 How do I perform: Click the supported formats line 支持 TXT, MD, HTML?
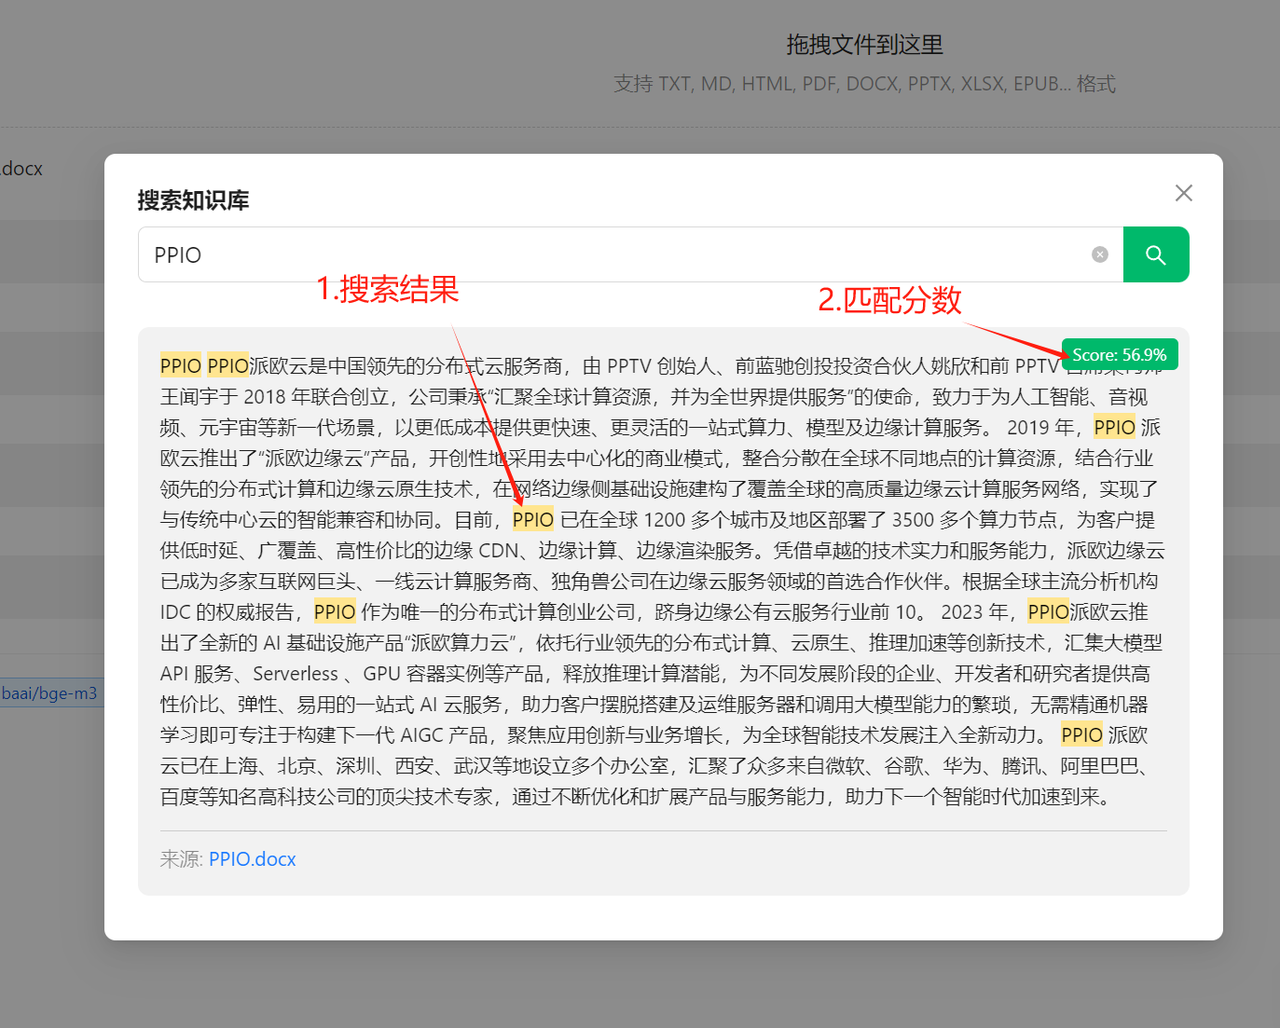(865, 84)
